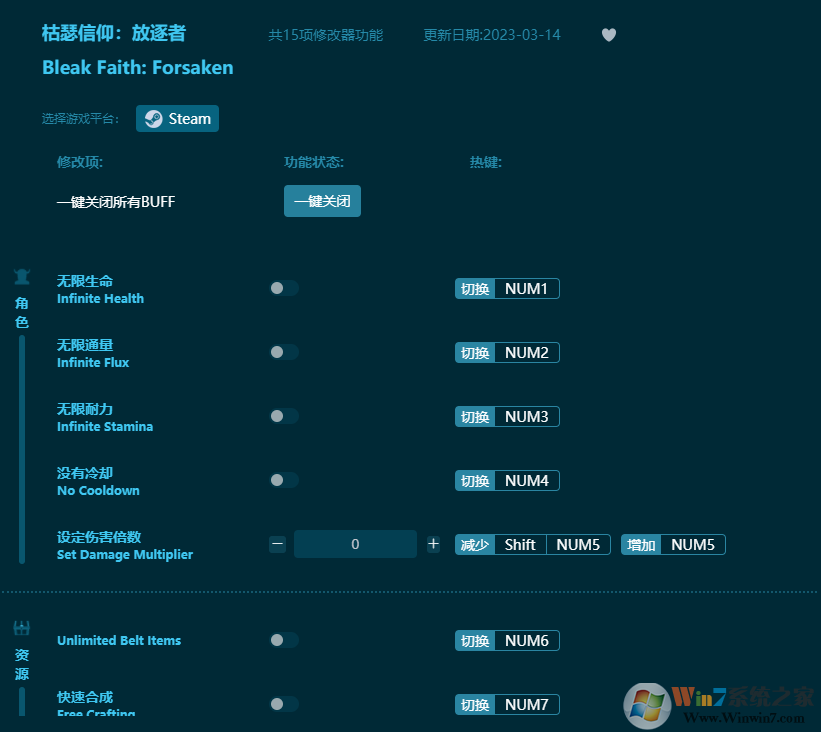The width and height of the screenshot is (821, 732).
Task: Click the plus icon beside damage multiplier
Action: [x=433, y=544]
